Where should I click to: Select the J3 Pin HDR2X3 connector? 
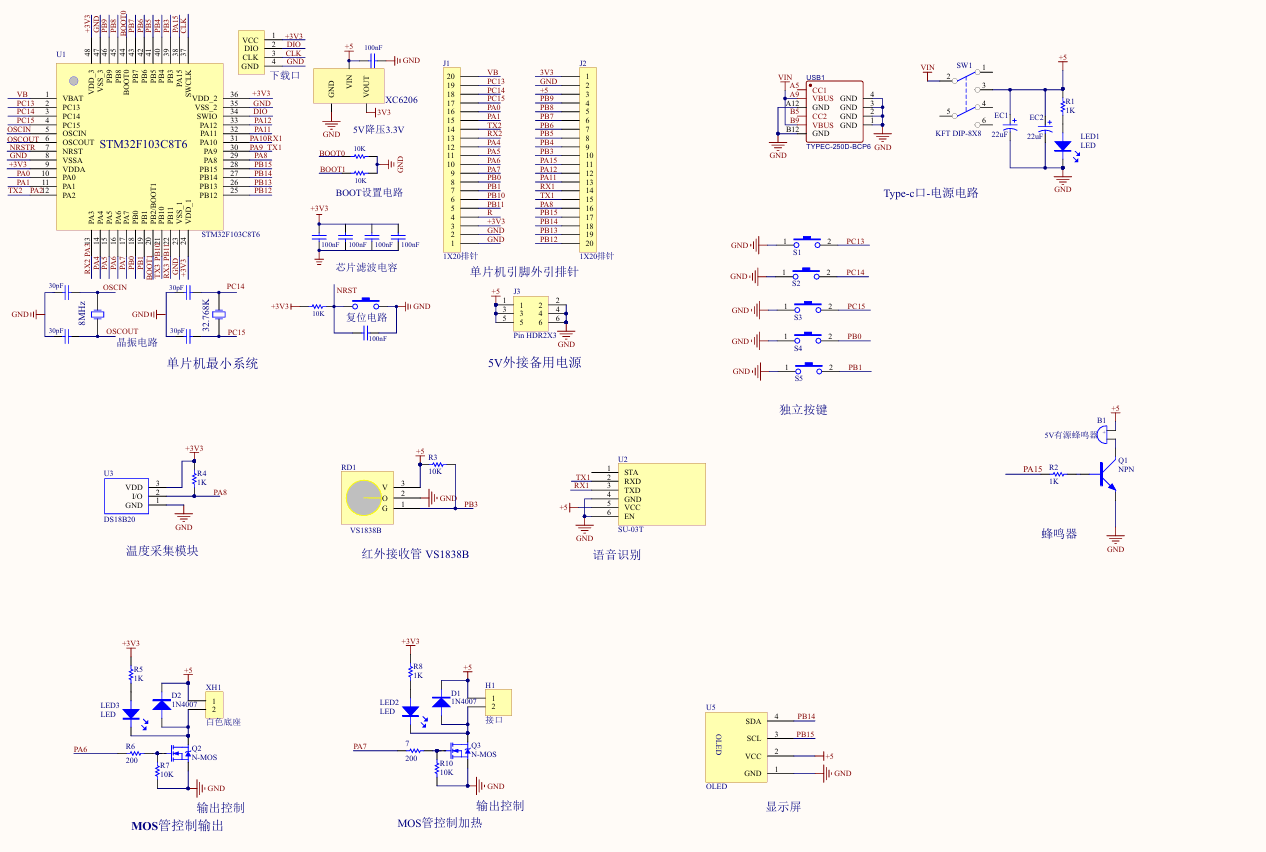click(x=529, y=312)
